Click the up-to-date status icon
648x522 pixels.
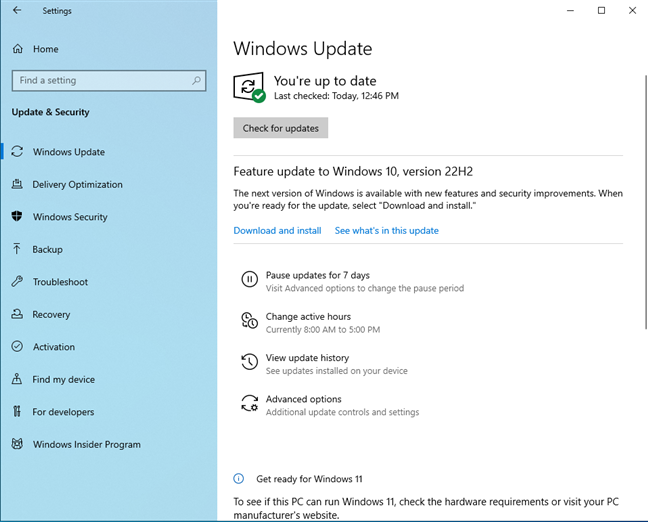click(x=249, y=87)
